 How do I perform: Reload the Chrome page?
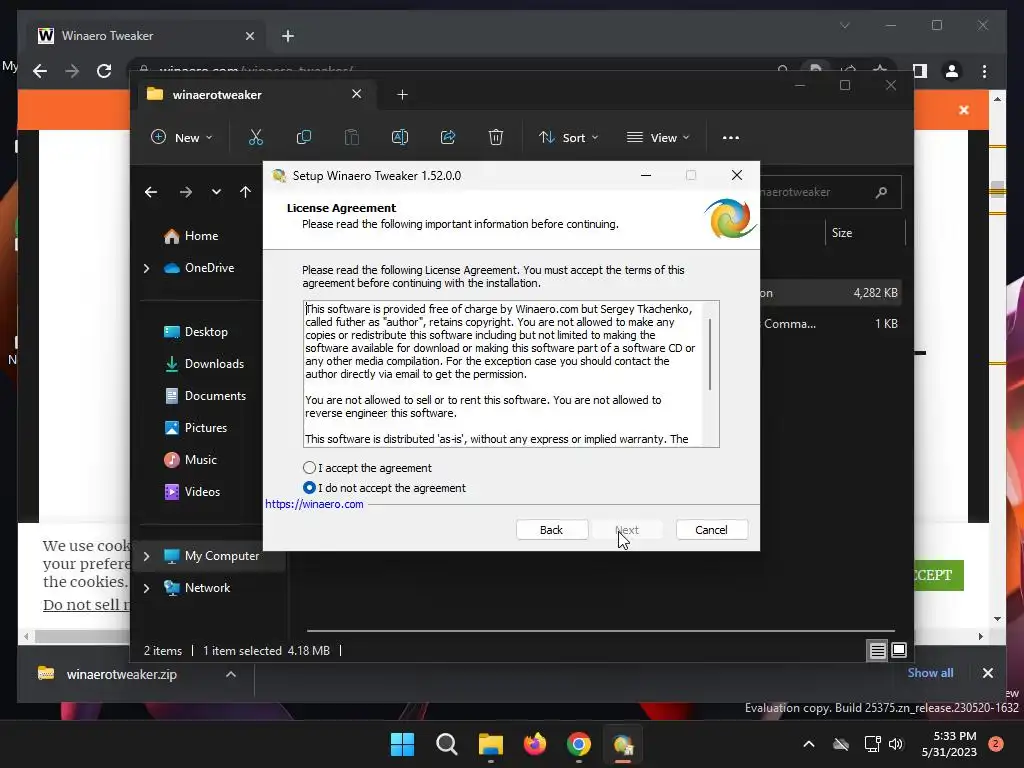tap(104, 71)
